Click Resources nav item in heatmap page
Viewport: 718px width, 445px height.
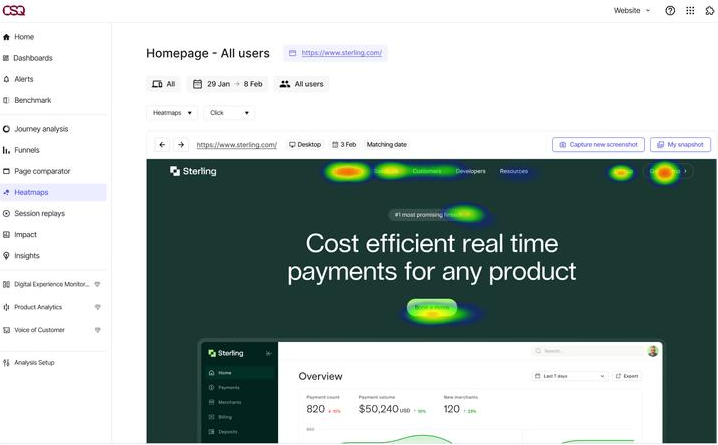click(513, 171)
